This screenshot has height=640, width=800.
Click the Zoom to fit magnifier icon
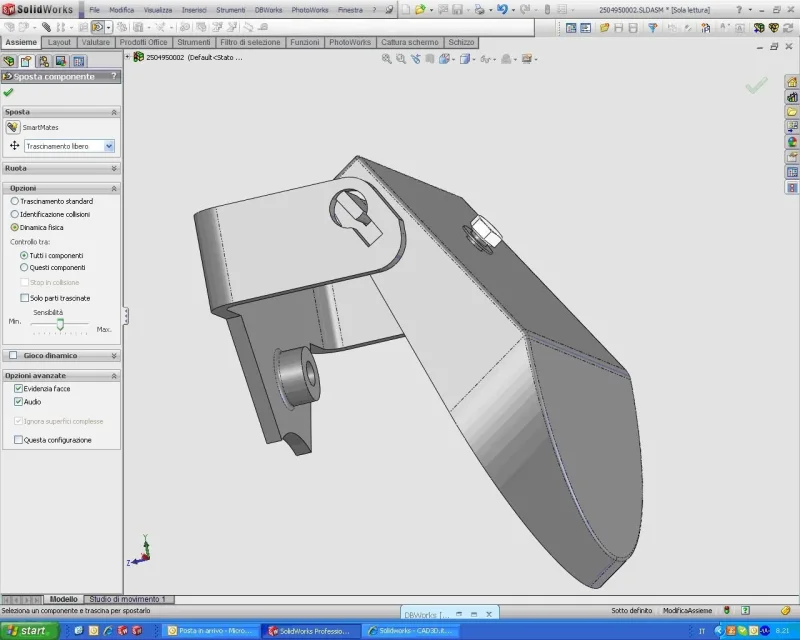[387, 59]
